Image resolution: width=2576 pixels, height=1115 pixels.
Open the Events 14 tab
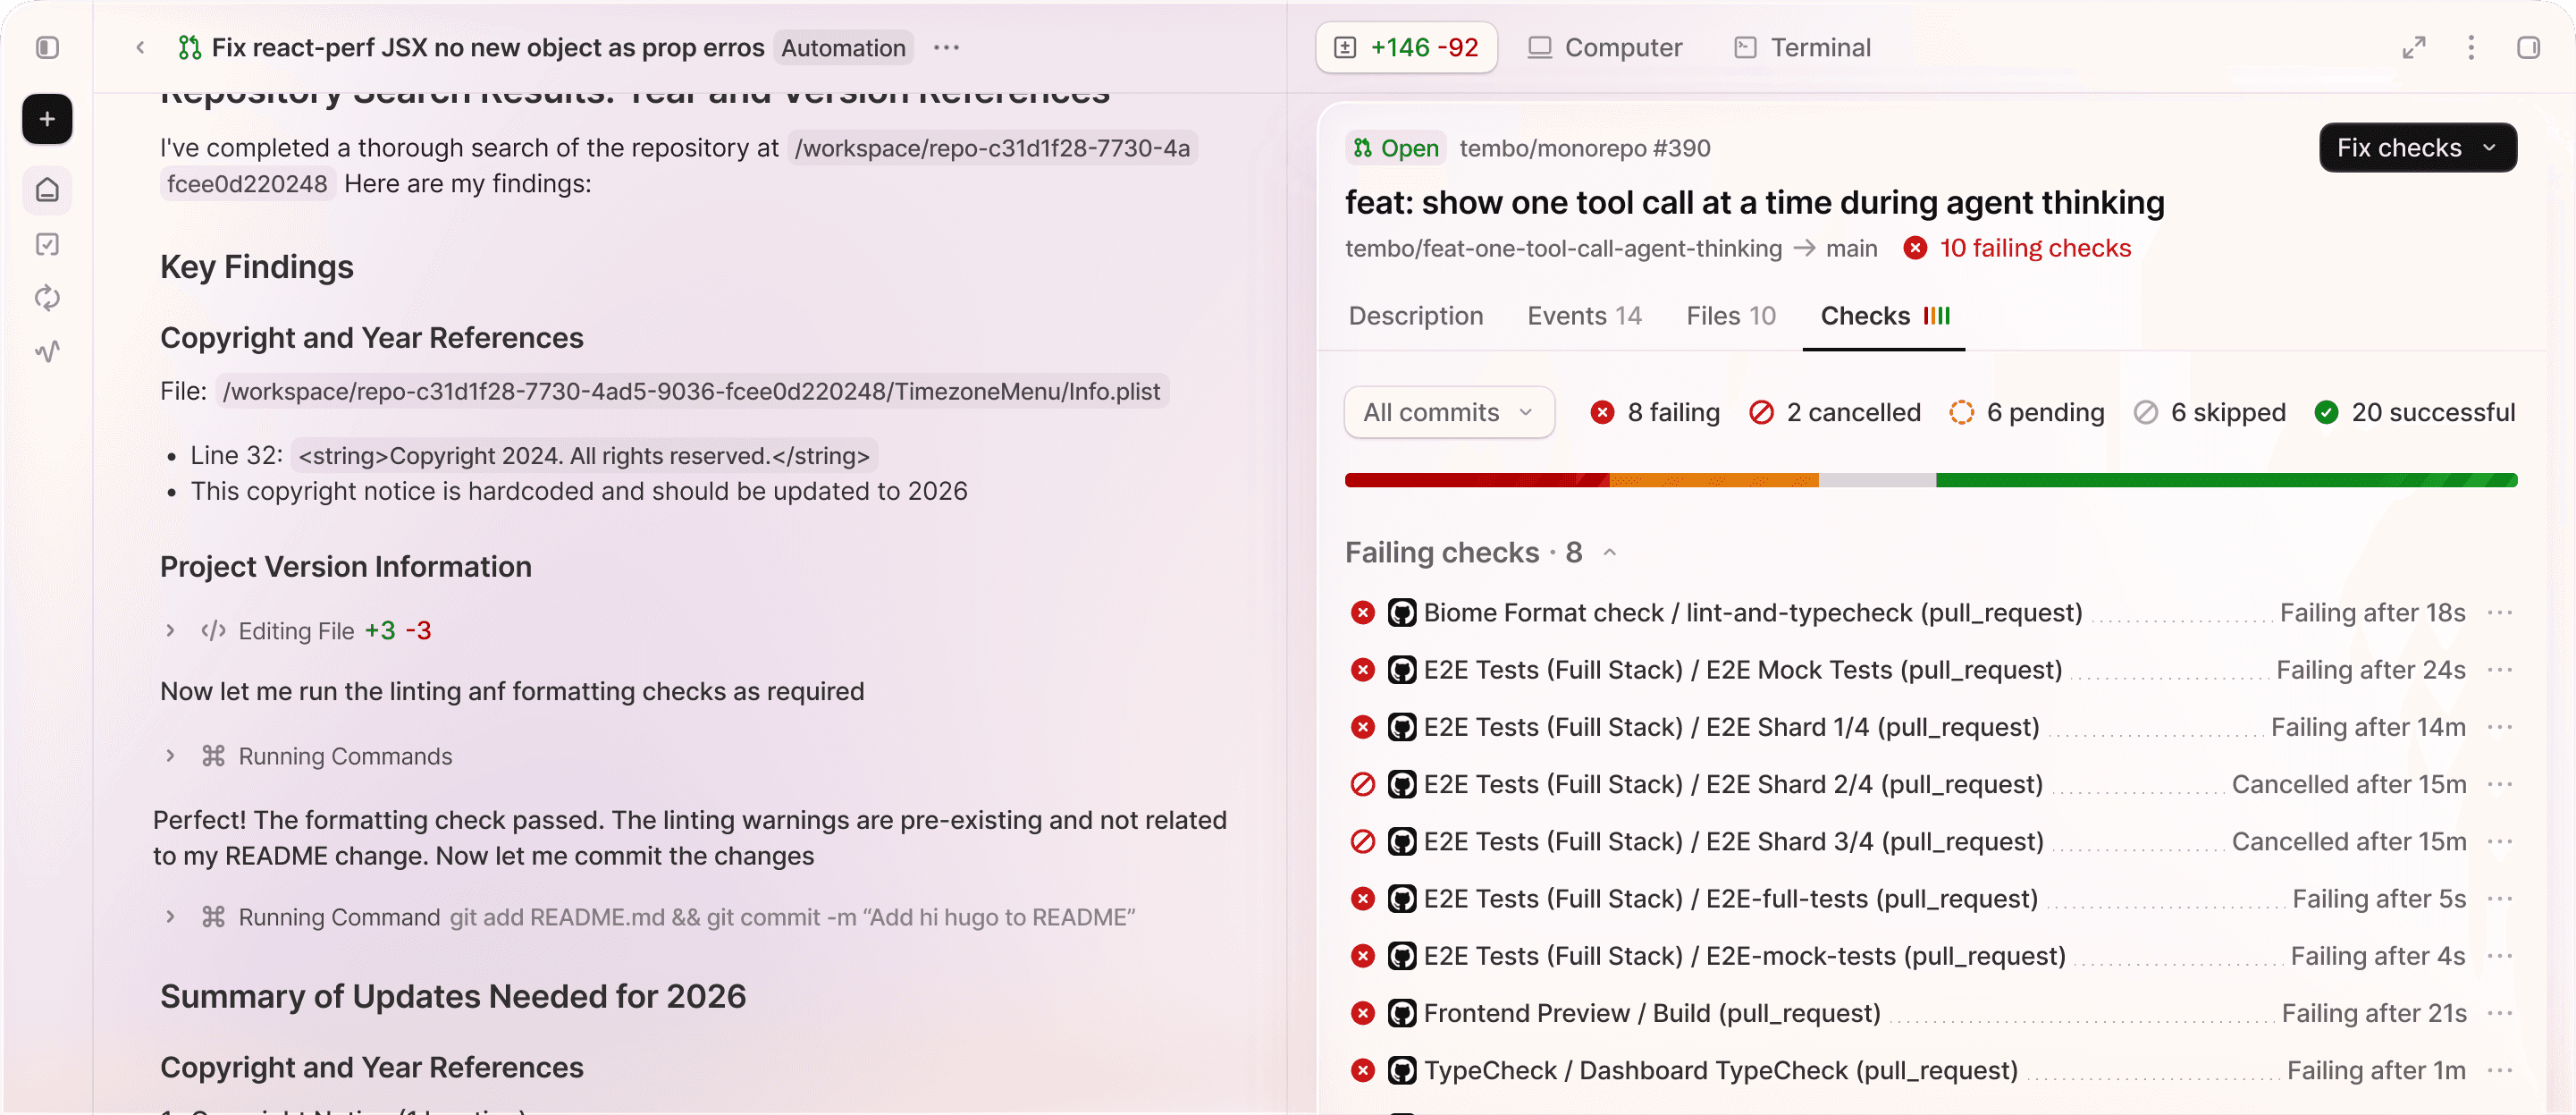click(x=1584, y=316)
